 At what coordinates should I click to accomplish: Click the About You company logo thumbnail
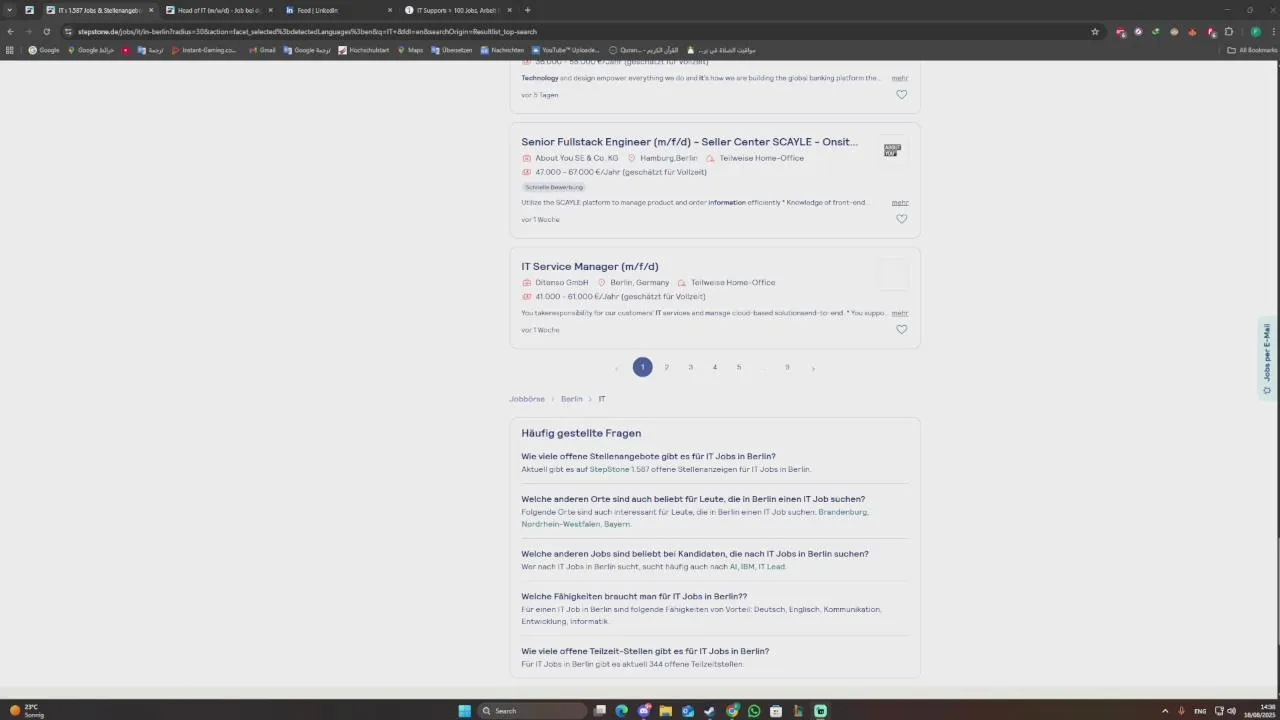(892, 150)
